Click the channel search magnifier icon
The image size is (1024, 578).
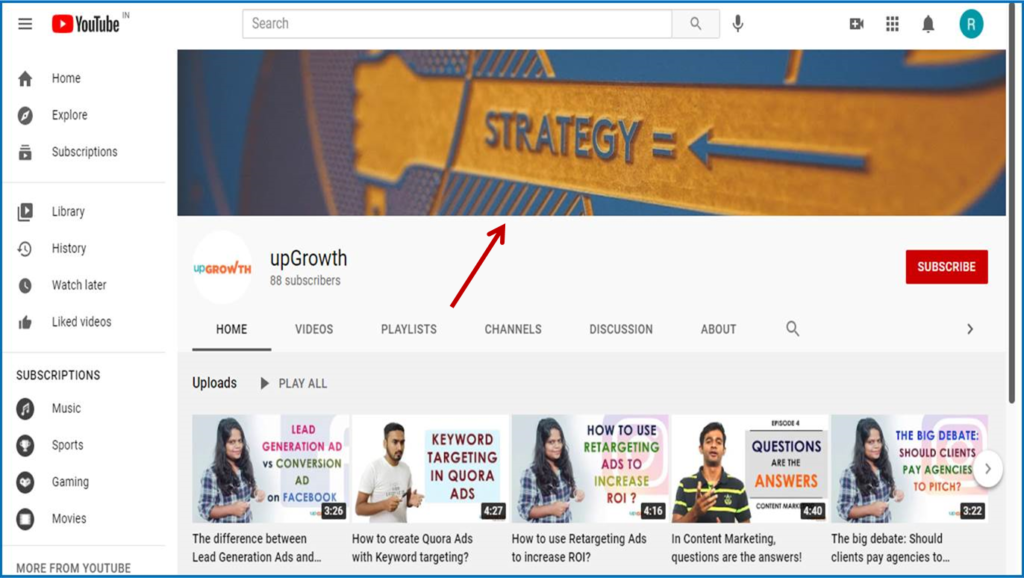click(x=792, y=329)
